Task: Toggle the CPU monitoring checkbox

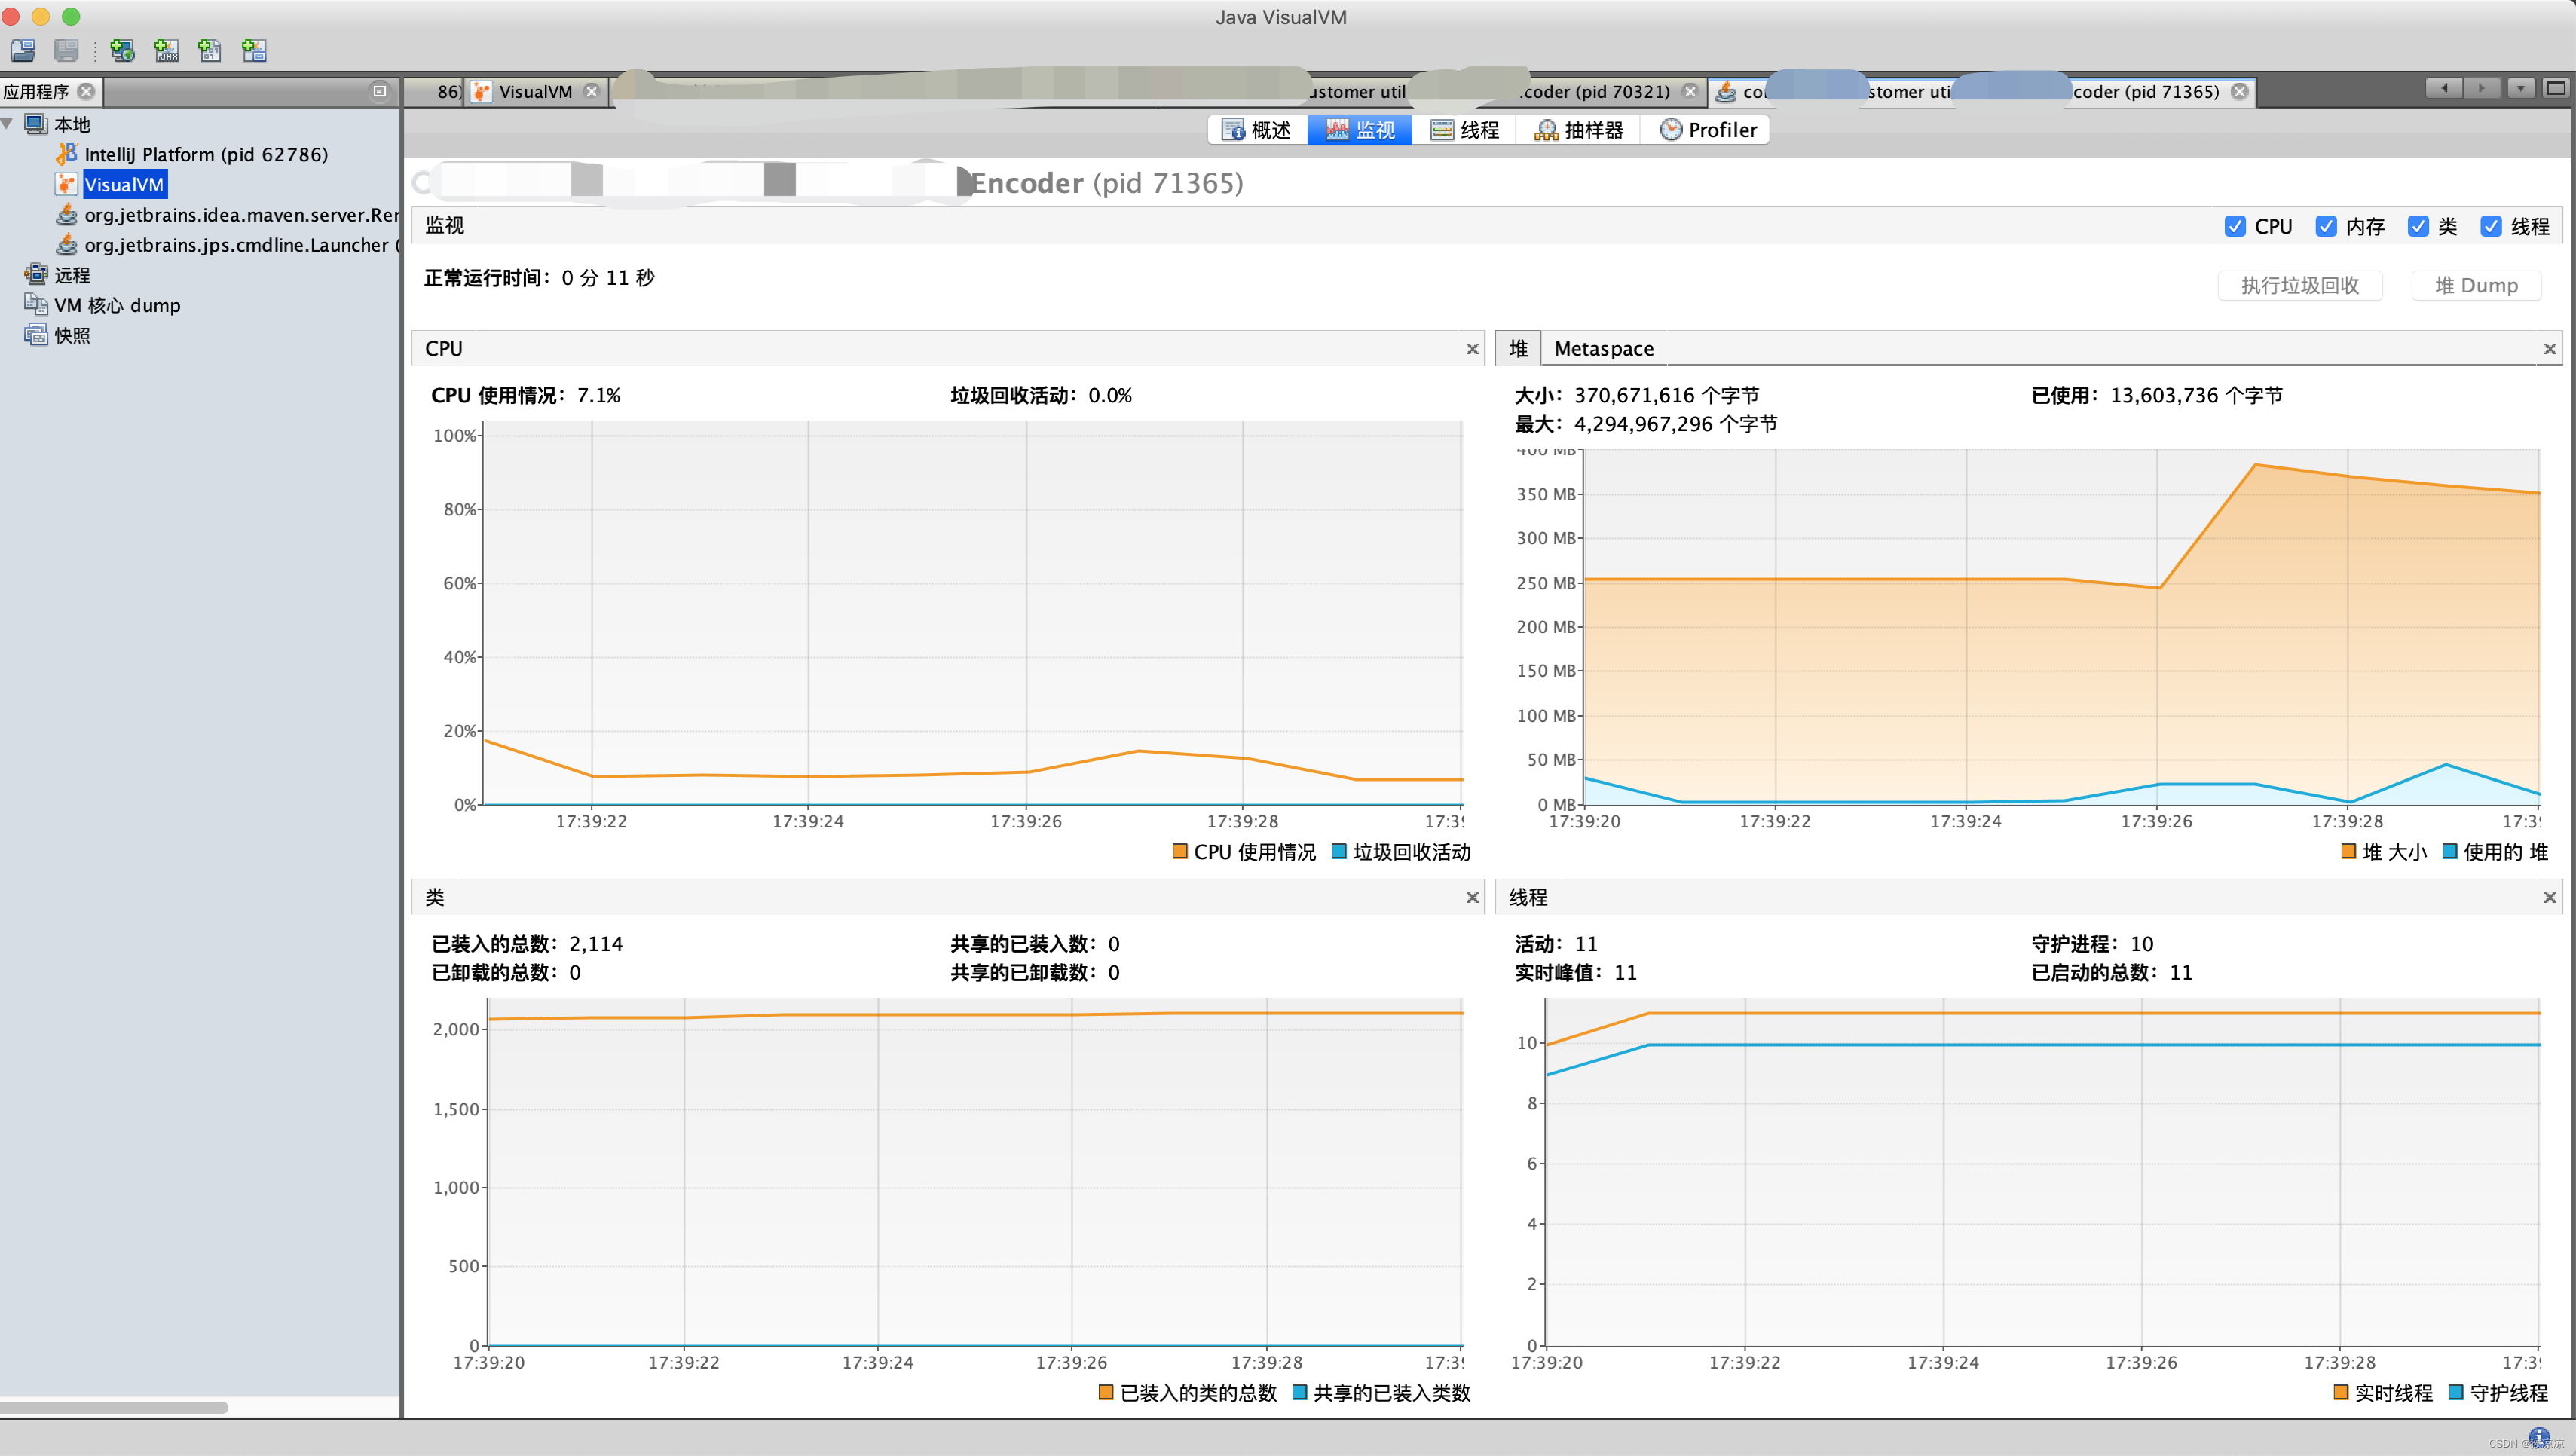Action: point(2235,225)
